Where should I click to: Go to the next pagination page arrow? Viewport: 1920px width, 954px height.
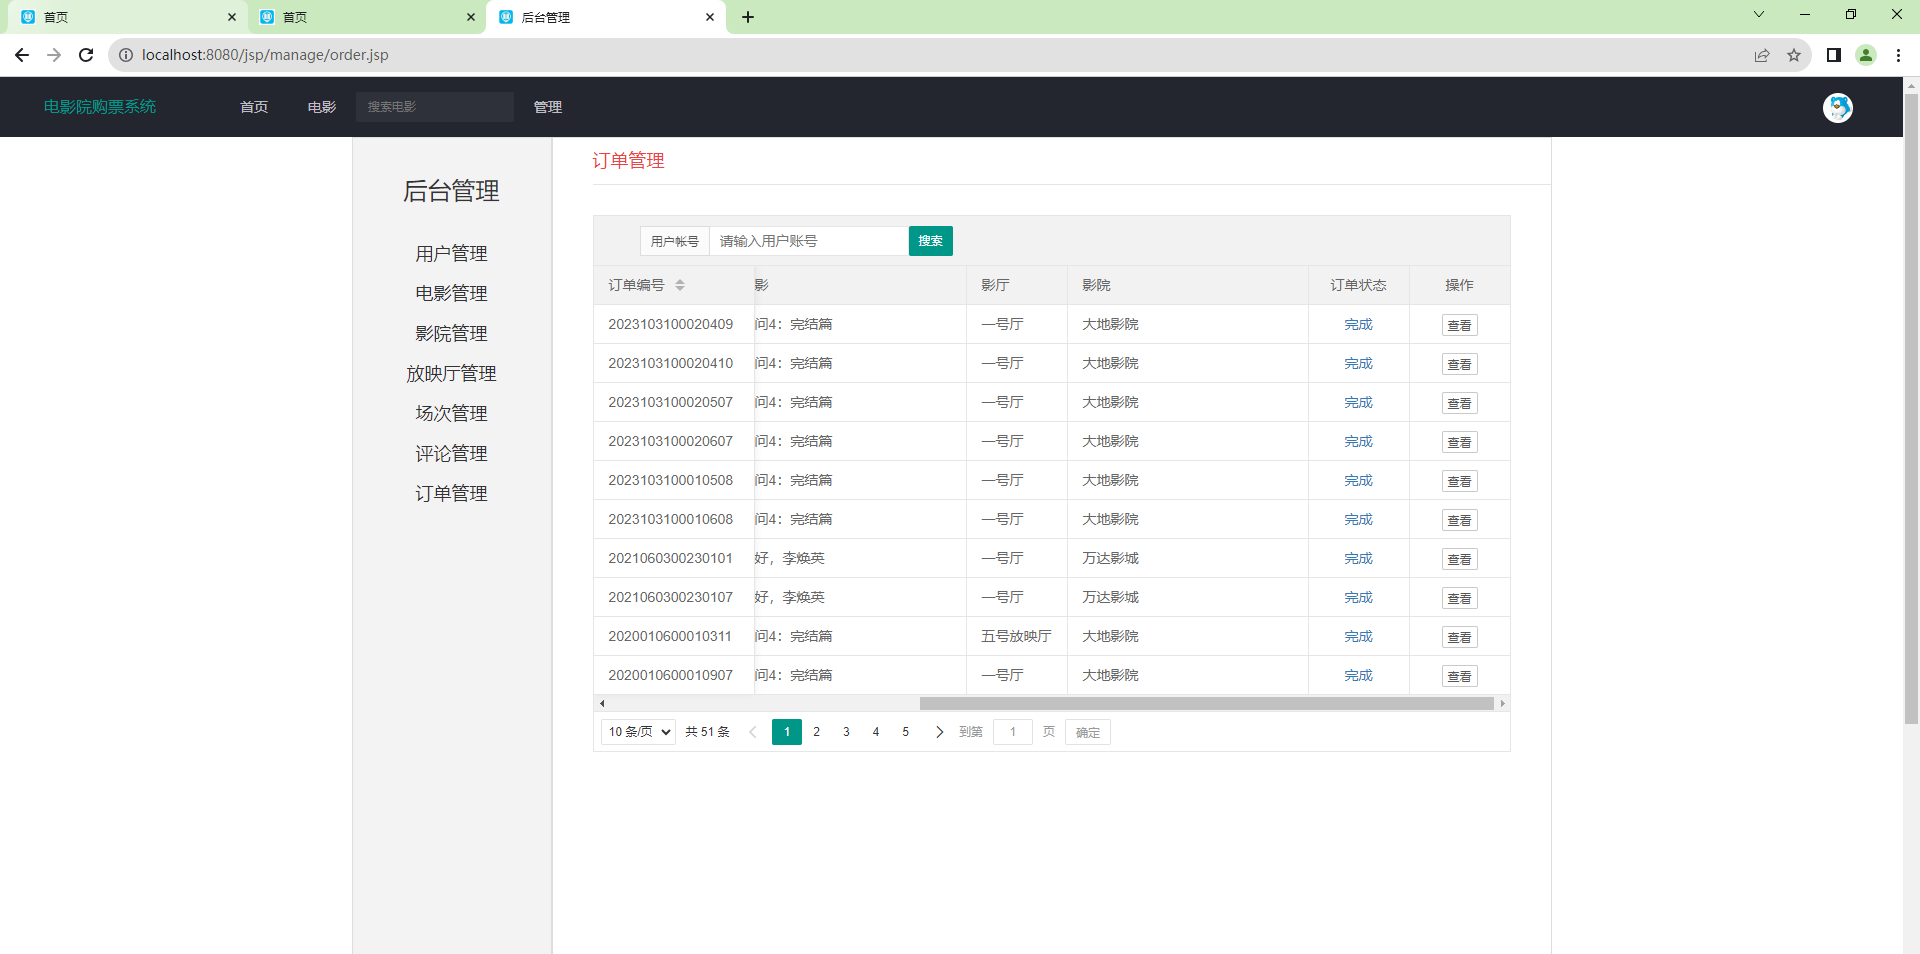[939, 732]
